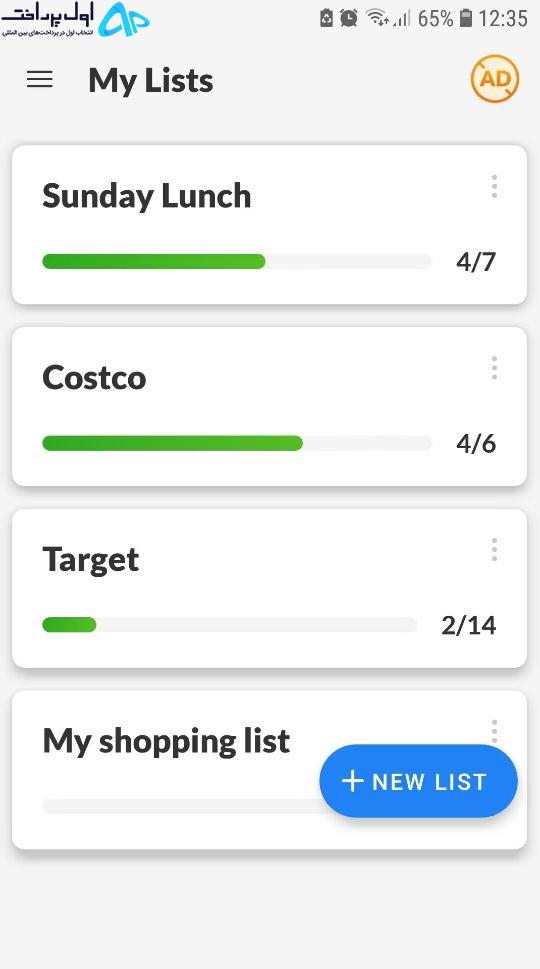The width and height of the screenshot is (540, 969).
Task: Open Target list three-dot options menu
Action: pos(494,549)
